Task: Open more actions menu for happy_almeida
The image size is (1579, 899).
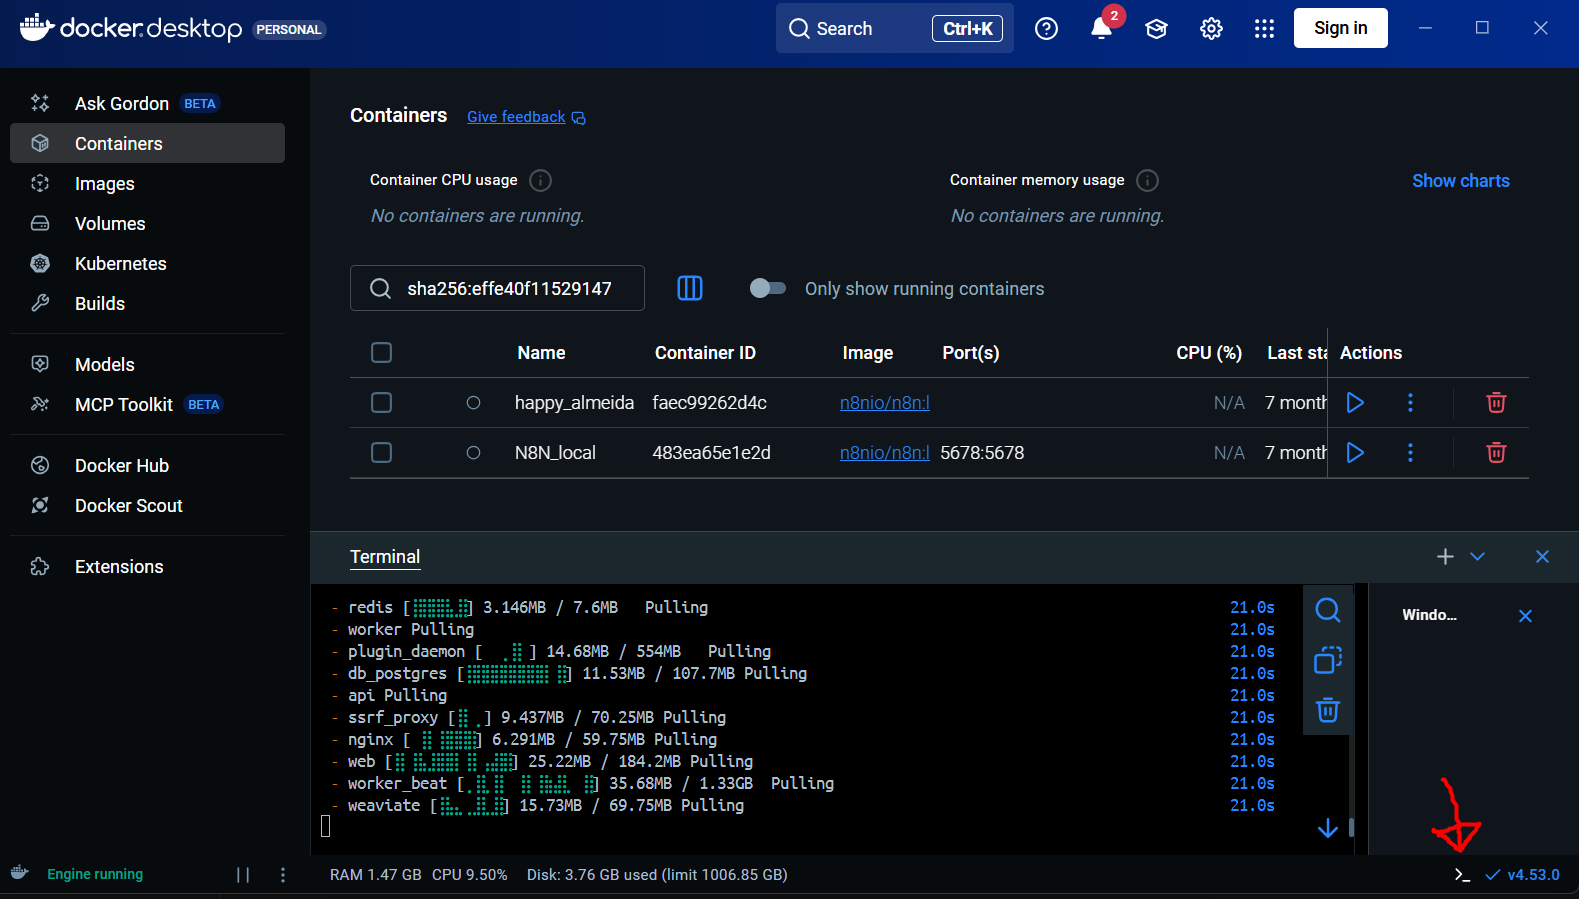Action: click(1410, 402)
